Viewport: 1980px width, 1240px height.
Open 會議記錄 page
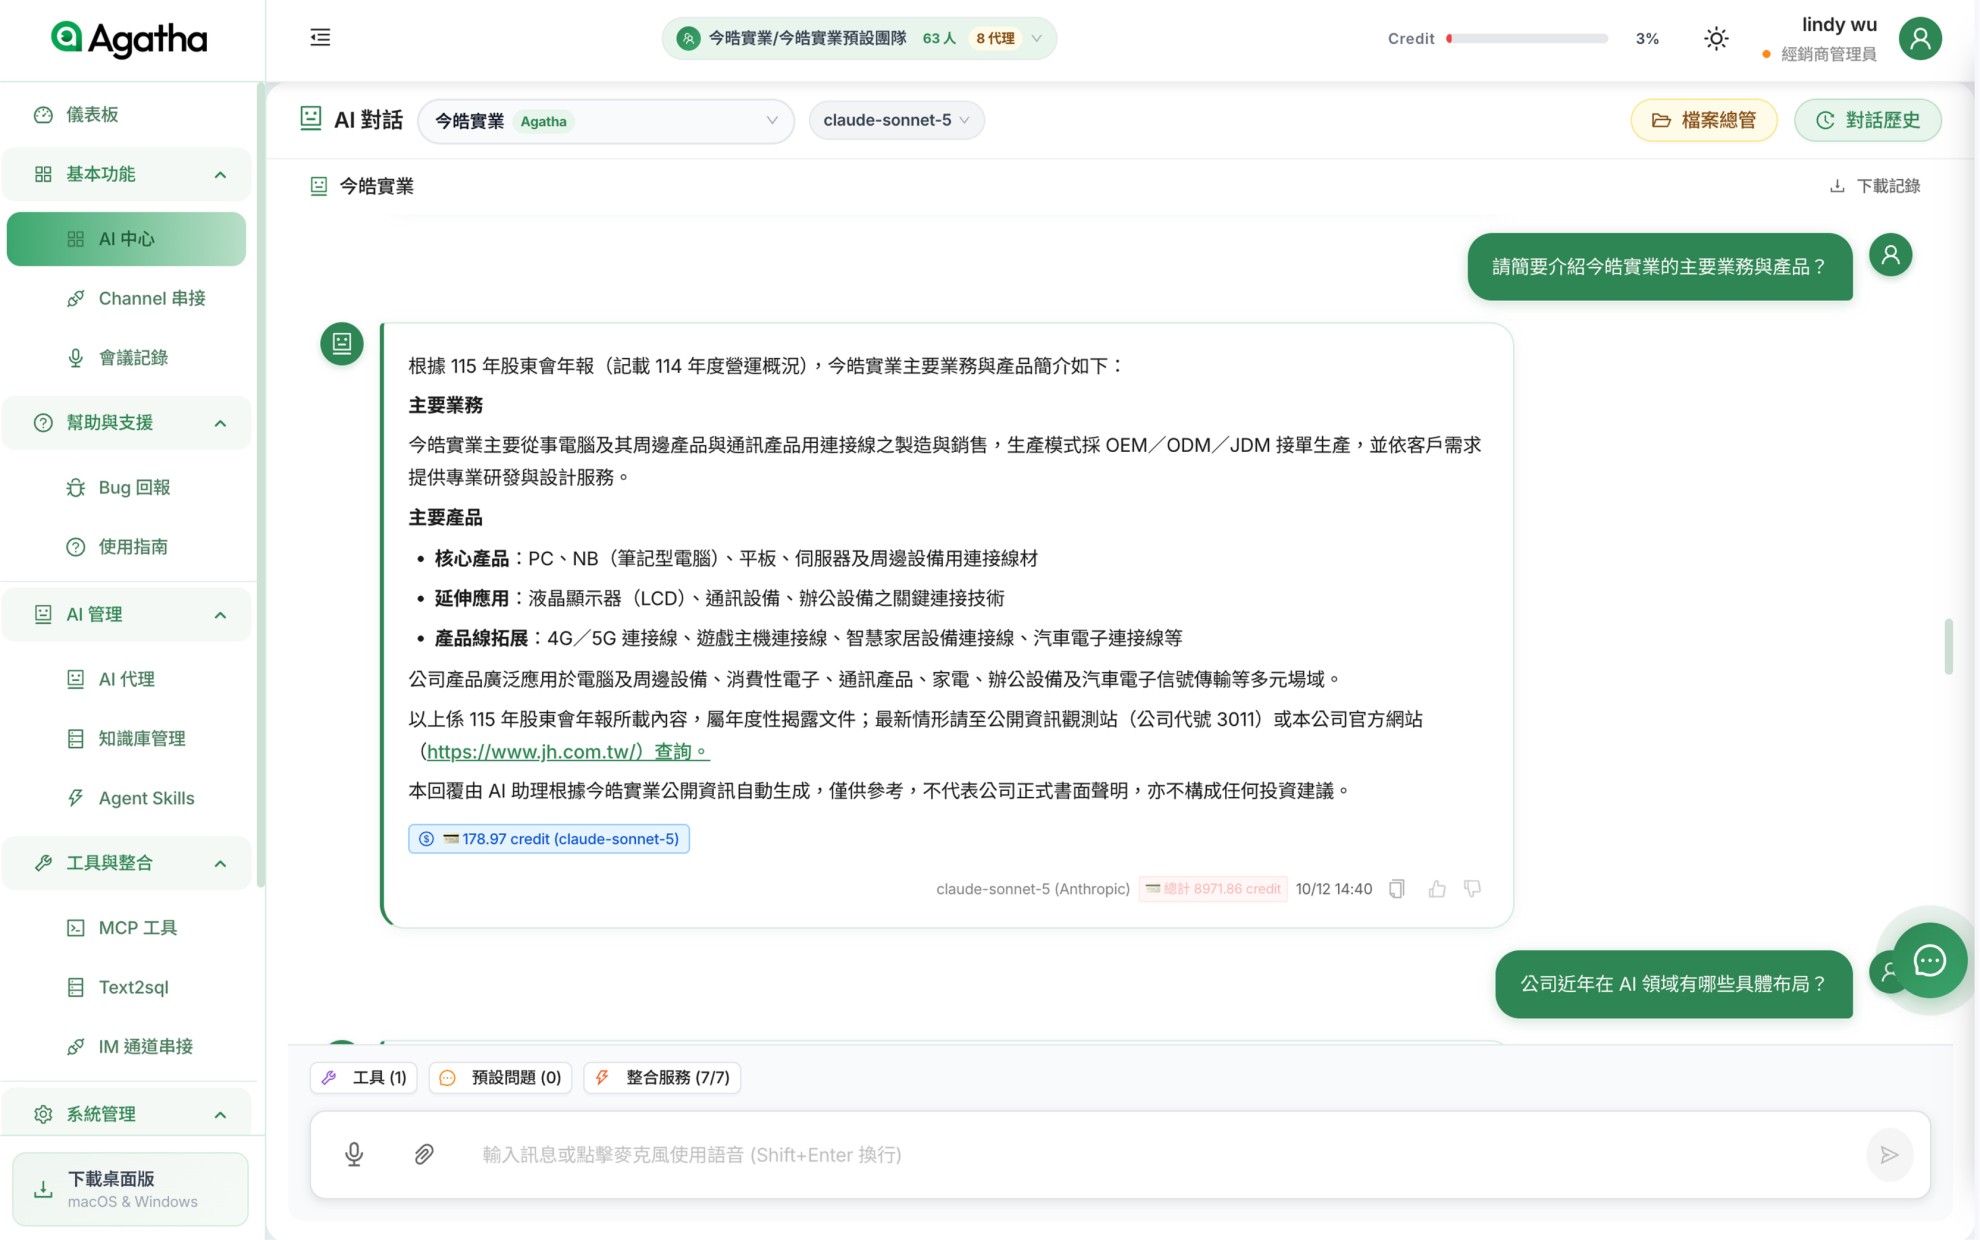coord(126,357)
